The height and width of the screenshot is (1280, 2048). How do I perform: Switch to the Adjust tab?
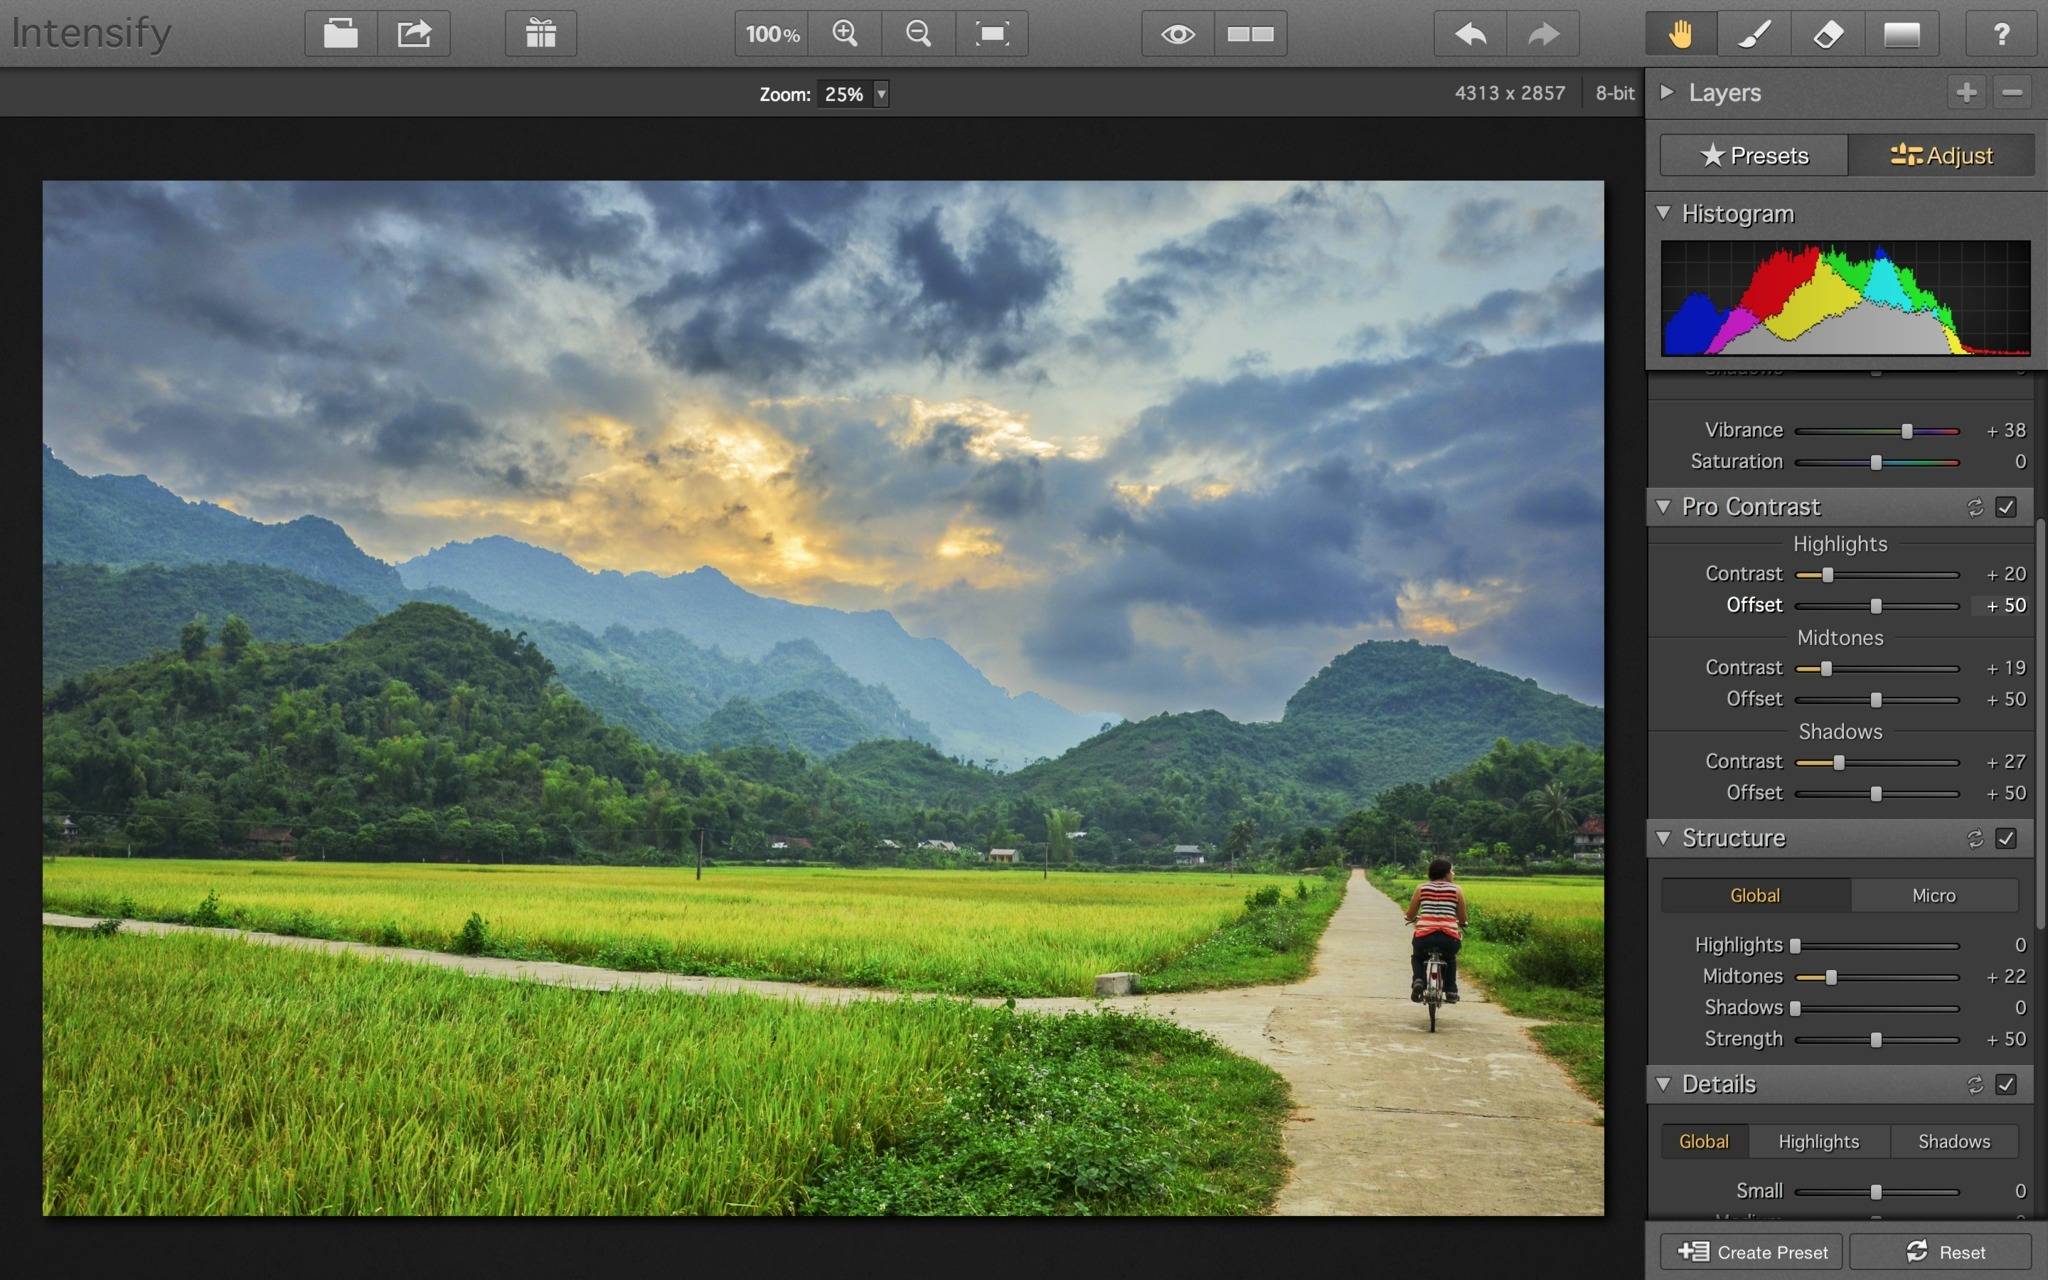[1941, 156]
